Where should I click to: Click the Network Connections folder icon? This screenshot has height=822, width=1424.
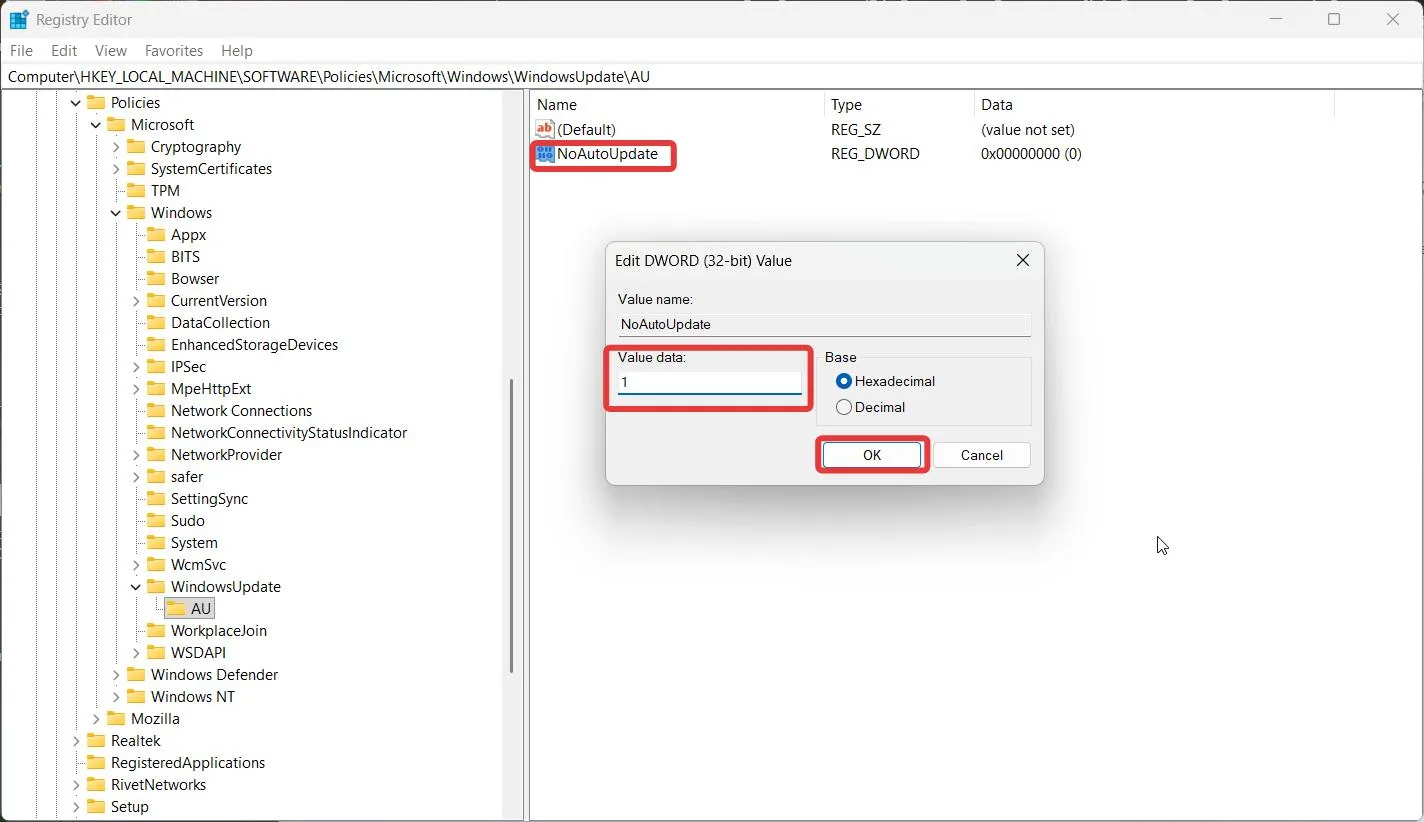[156, 410]
